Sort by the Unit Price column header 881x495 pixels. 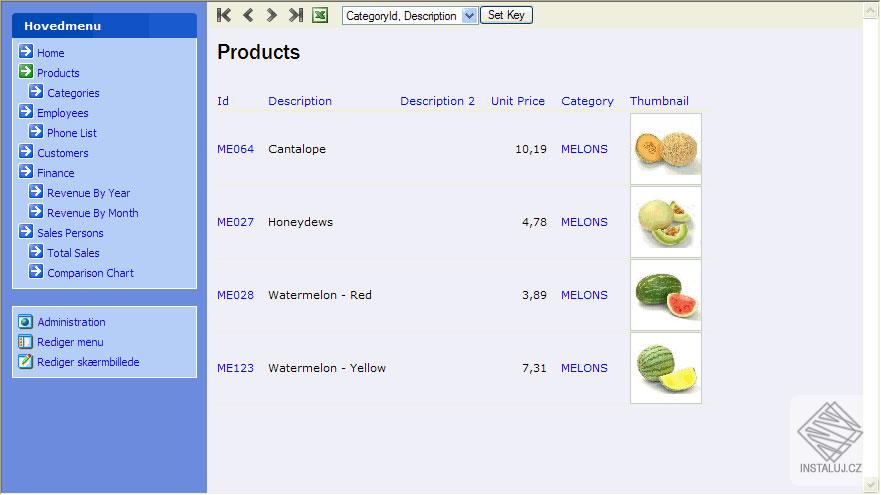pos(517,101)
